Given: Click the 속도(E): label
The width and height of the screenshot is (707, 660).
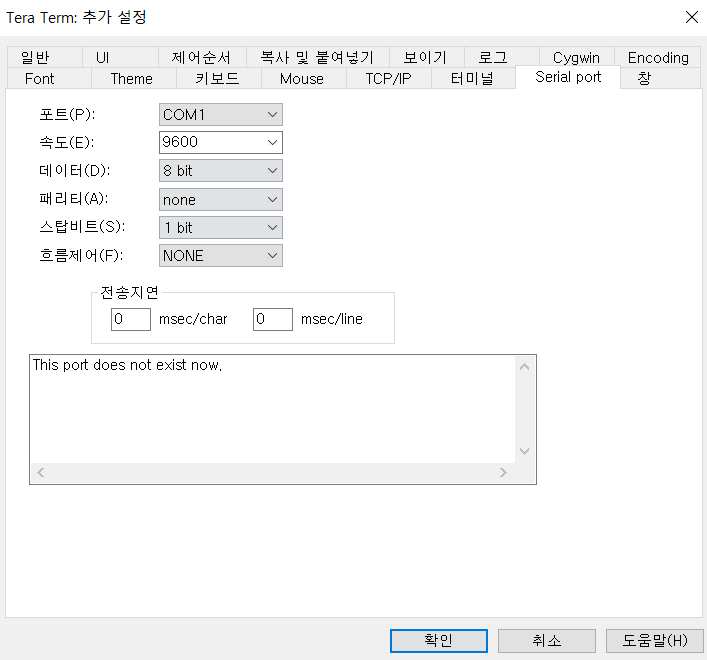Looking at the screenshot, I should (x=67, y=142).
